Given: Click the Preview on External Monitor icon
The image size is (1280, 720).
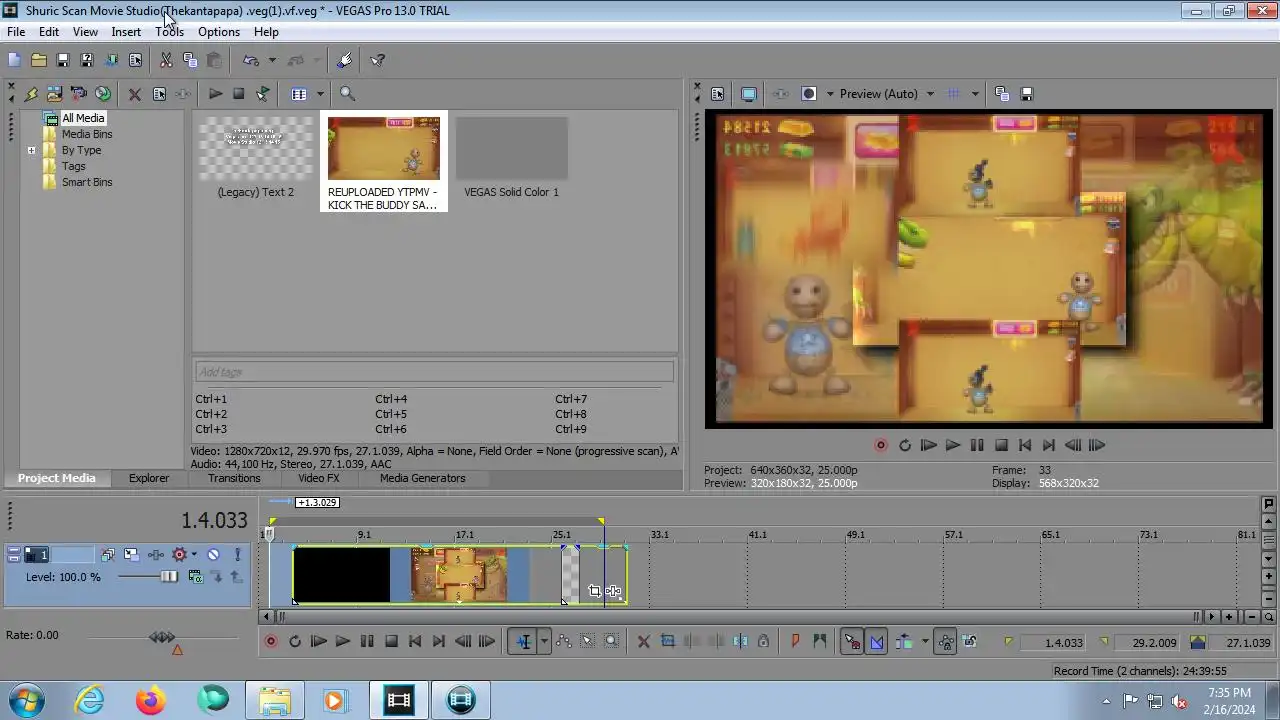Looking at the screenshot, I should [x=748, y=94].
